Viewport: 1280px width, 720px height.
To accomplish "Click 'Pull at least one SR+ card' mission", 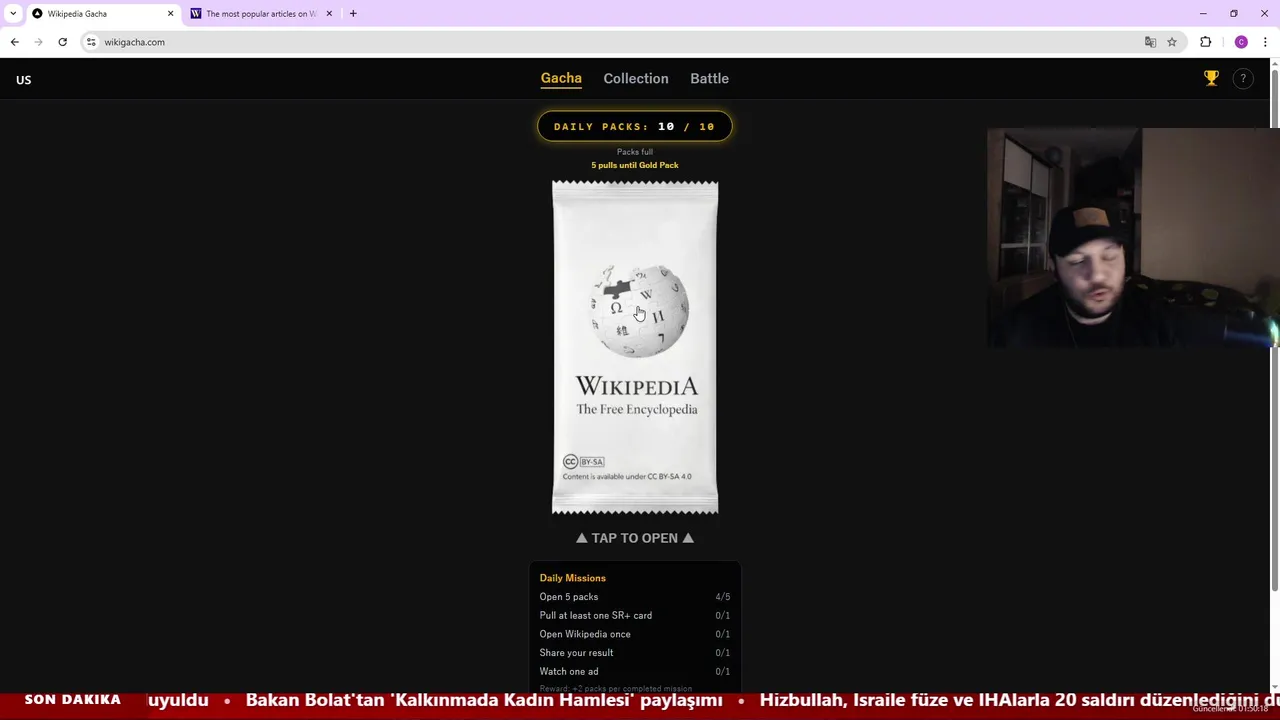I will coord(635,615).
